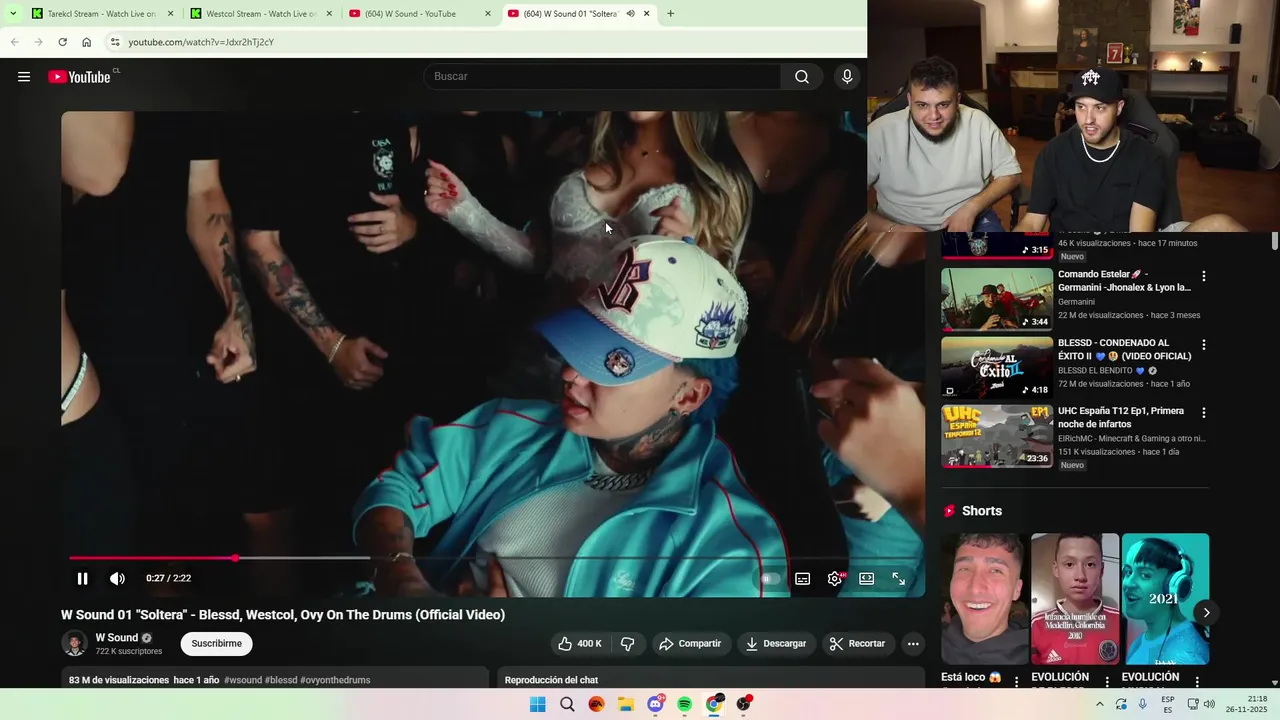Expand the Reproducción del chat panel
The width and height of the screenshot is (1280, 720).
click(x=711, y=680)
